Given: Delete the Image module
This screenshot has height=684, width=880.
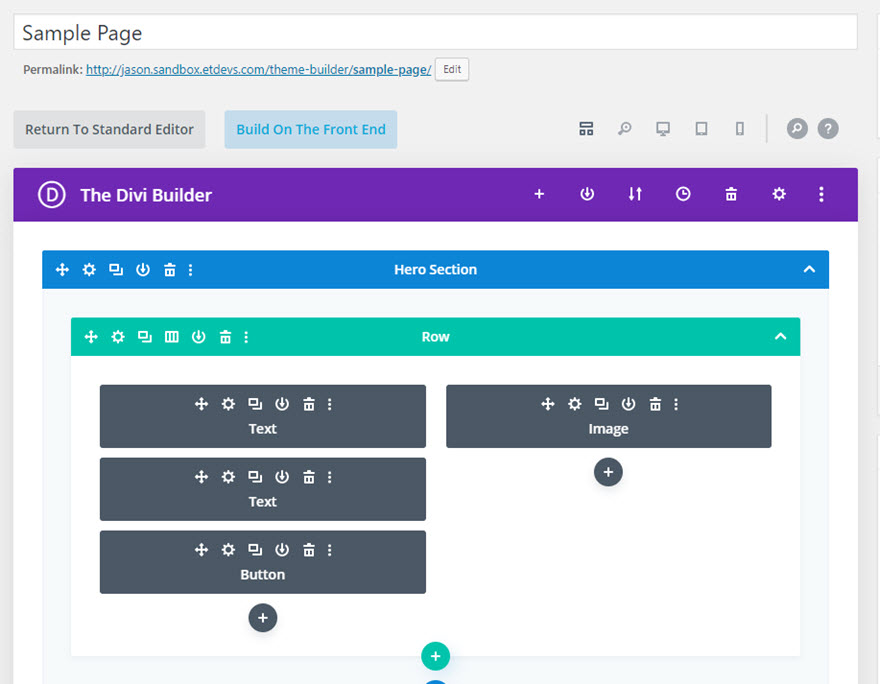Looking at the screenshot, I should click(655, 404).
